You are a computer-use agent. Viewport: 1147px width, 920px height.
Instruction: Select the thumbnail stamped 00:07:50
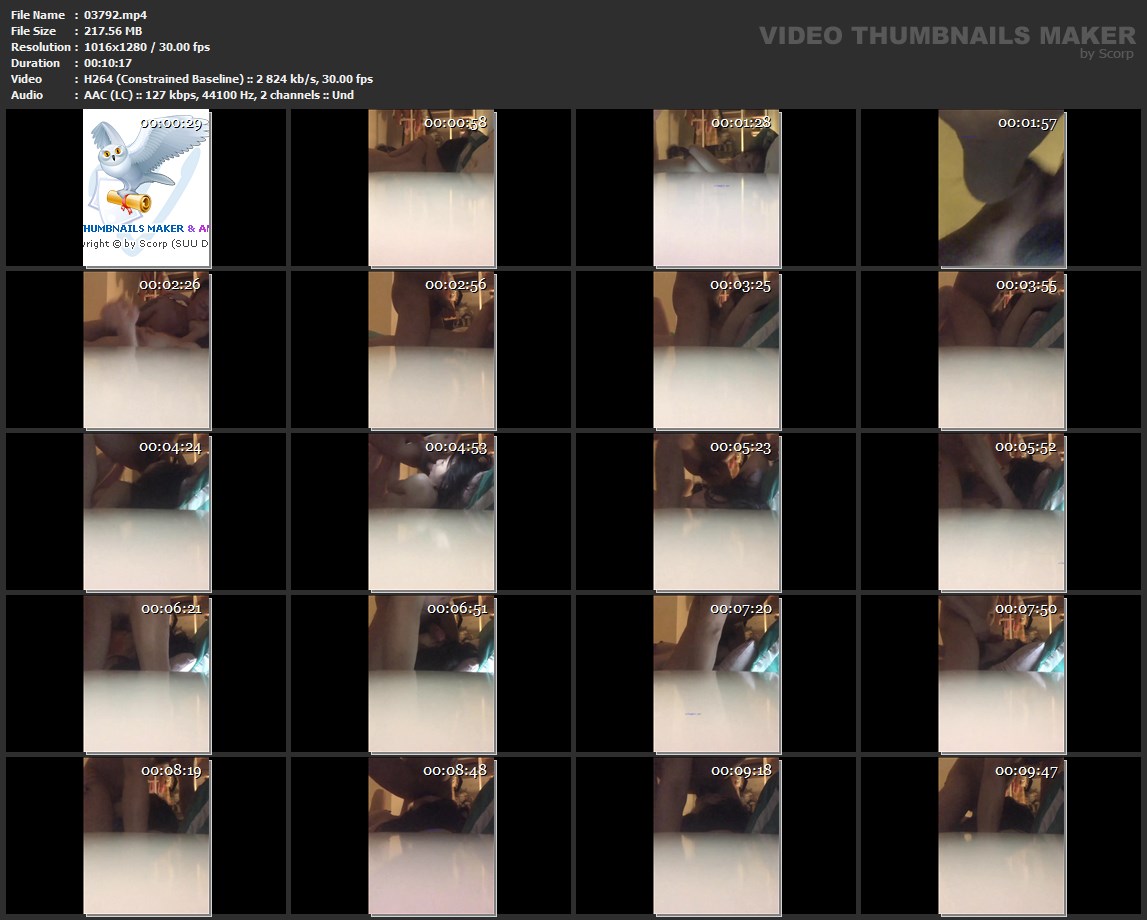[x=1002, y=674]
